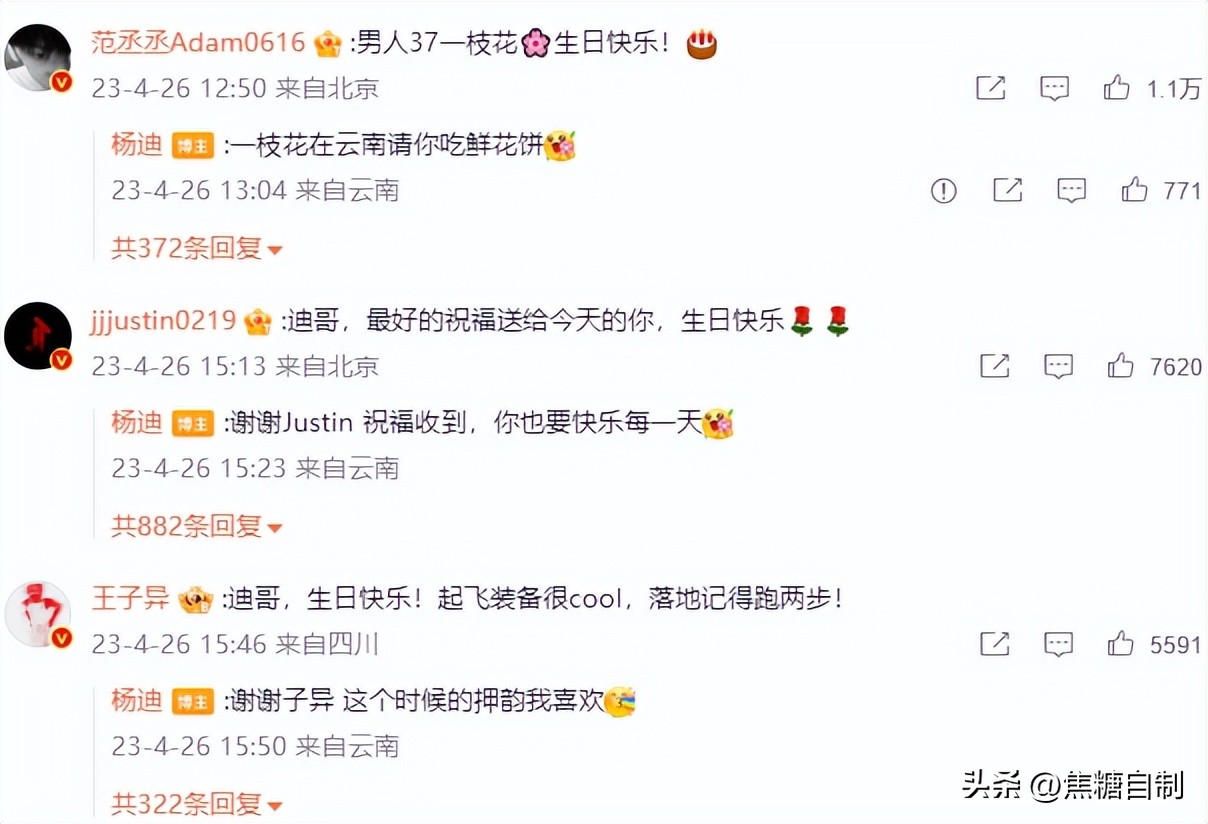
Task: Share jjjustin0219's comment
Action: [994, 366]
